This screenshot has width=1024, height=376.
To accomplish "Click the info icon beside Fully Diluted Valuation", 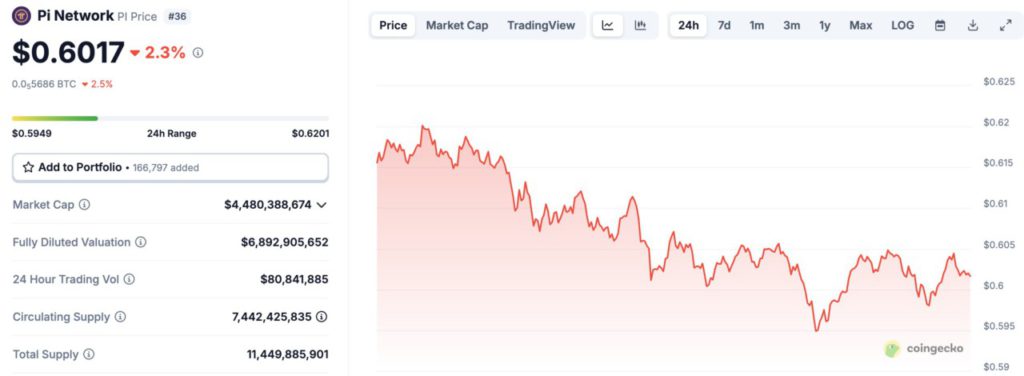I will [140, 242].
